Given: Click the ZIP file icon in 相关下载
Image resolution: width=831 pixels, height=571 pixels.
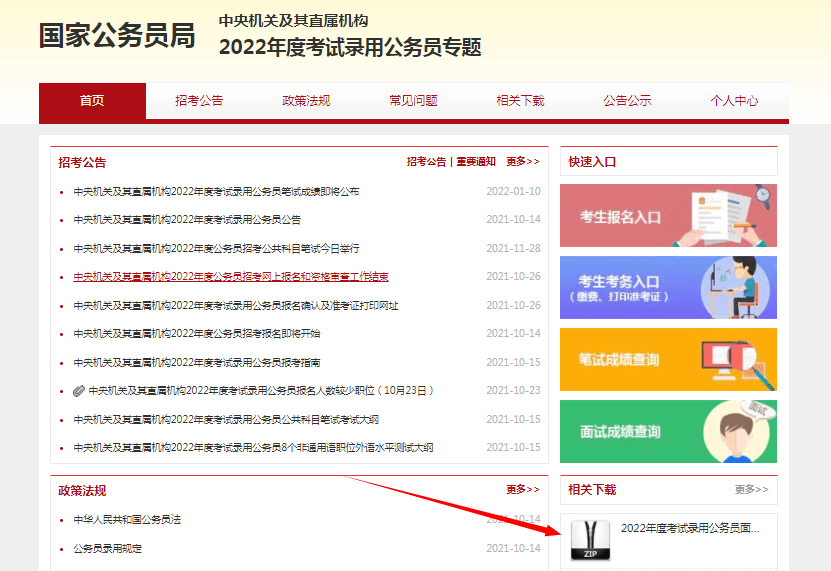Looking at the screenshot, I should (590, 540).
